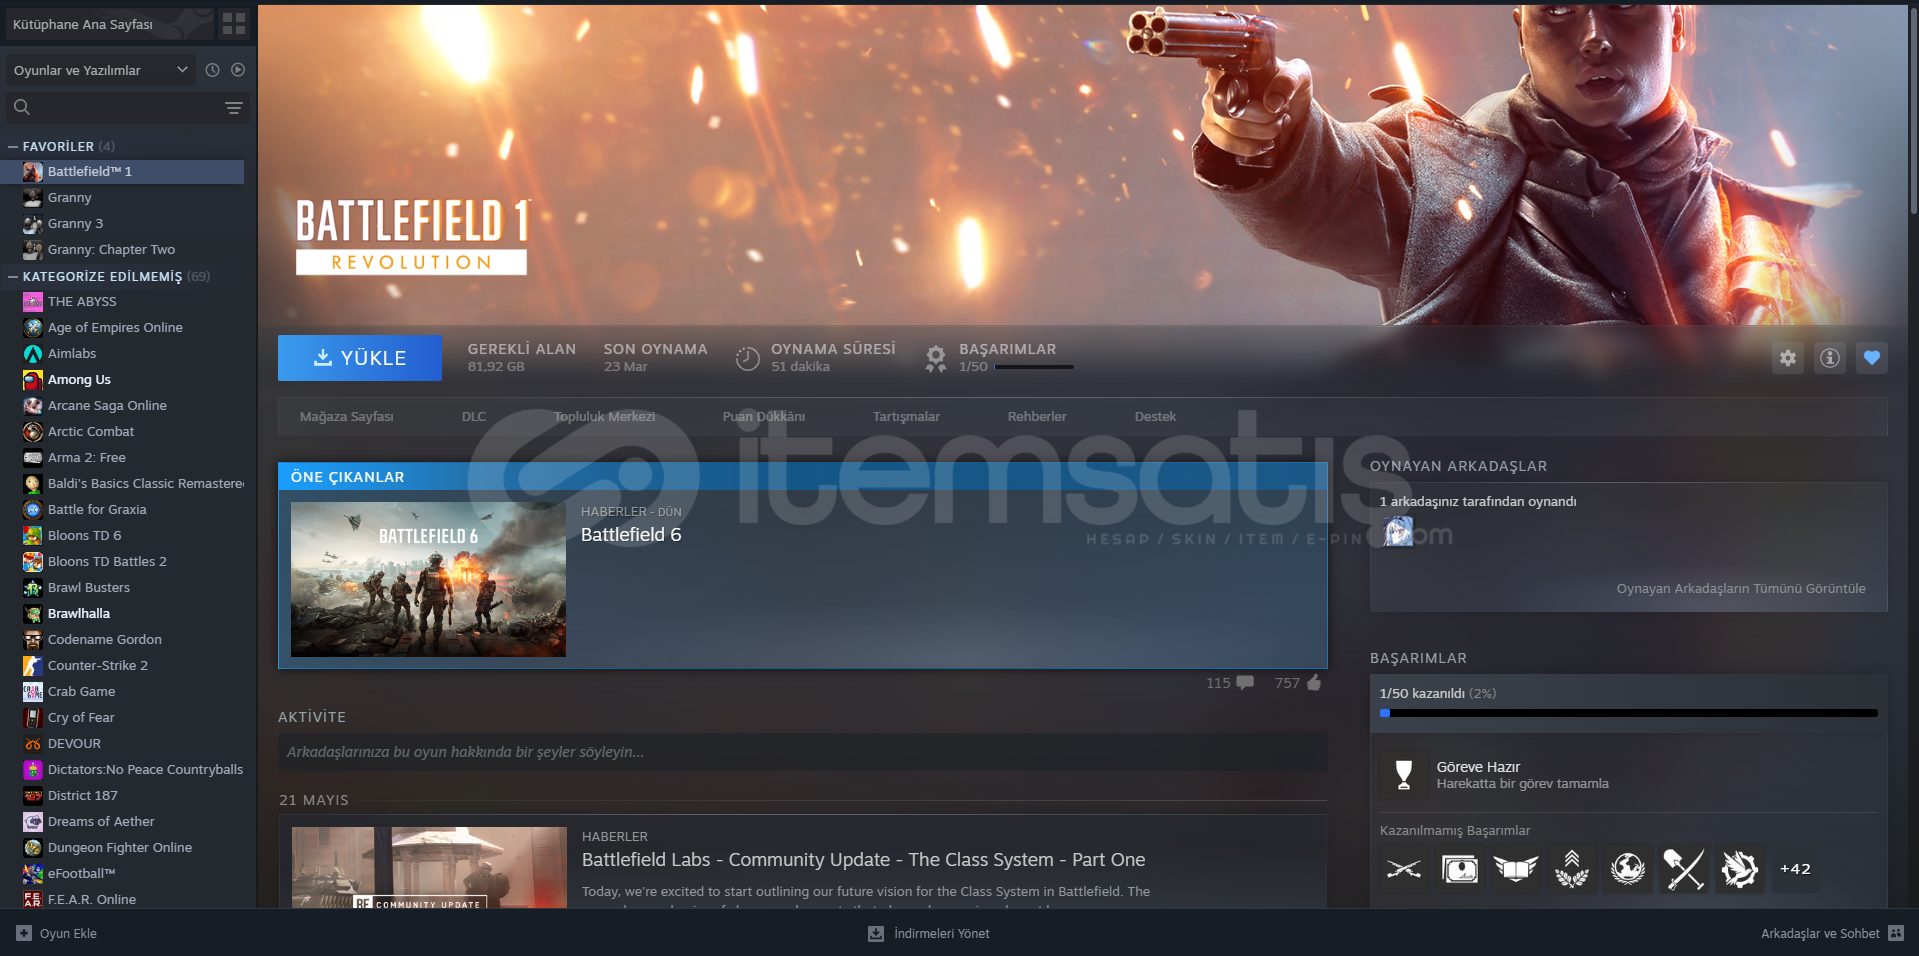Open the camera-style locked achievement icon
The height and width of the screenshot is (956, 1919).
point(1460,869)
